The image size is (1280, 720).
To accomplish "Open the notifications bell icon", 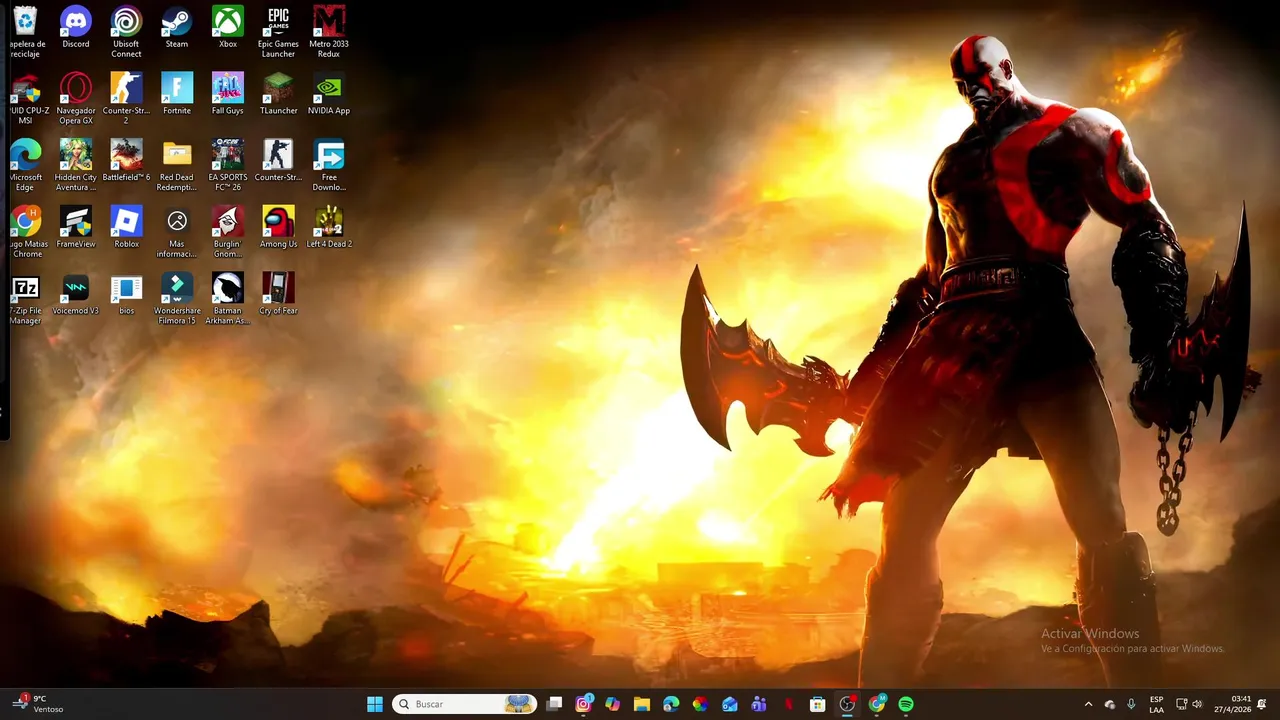I will click(1262, 704).
